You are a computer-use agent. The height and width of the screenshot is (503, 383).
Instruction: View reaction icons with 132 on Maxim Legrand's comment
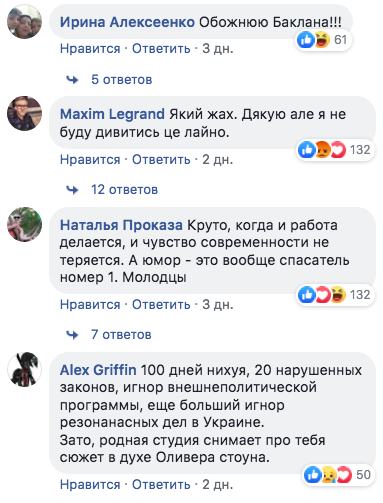335,150
